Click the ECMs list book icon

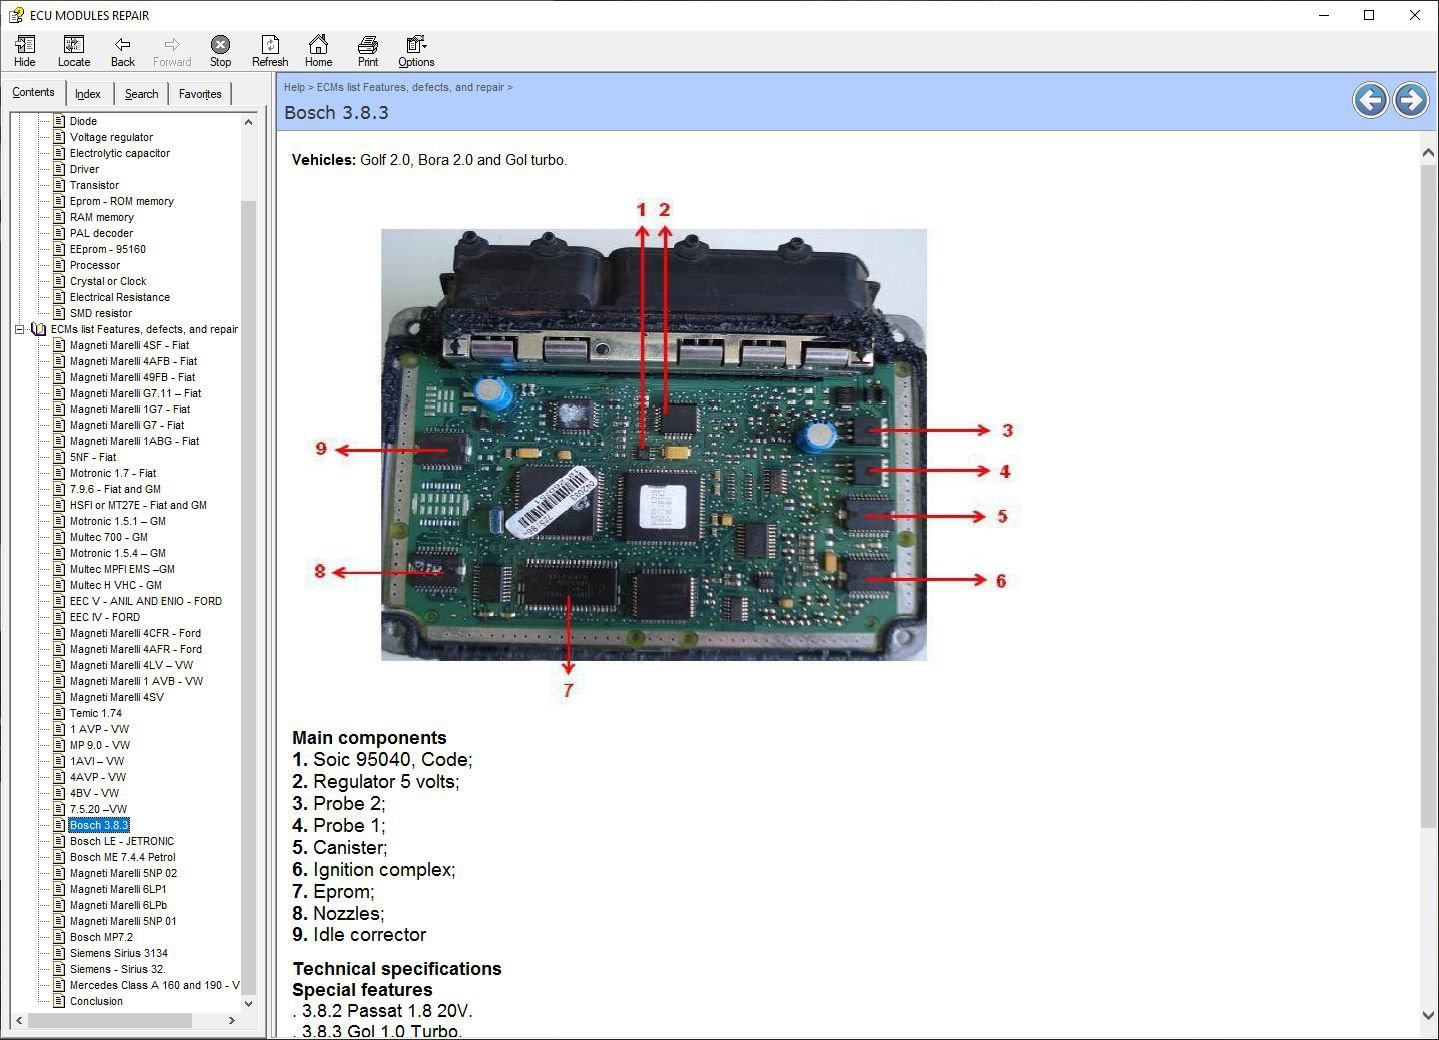coord(39,329)
